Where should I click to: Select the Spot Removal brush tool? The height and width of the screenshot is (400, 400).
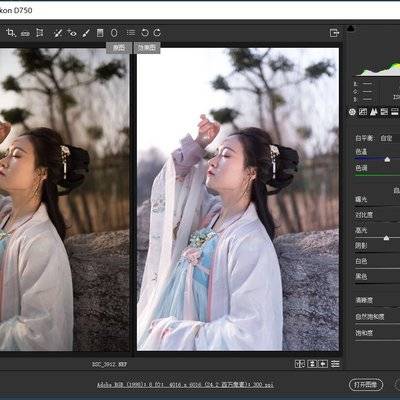click(58, 33)
